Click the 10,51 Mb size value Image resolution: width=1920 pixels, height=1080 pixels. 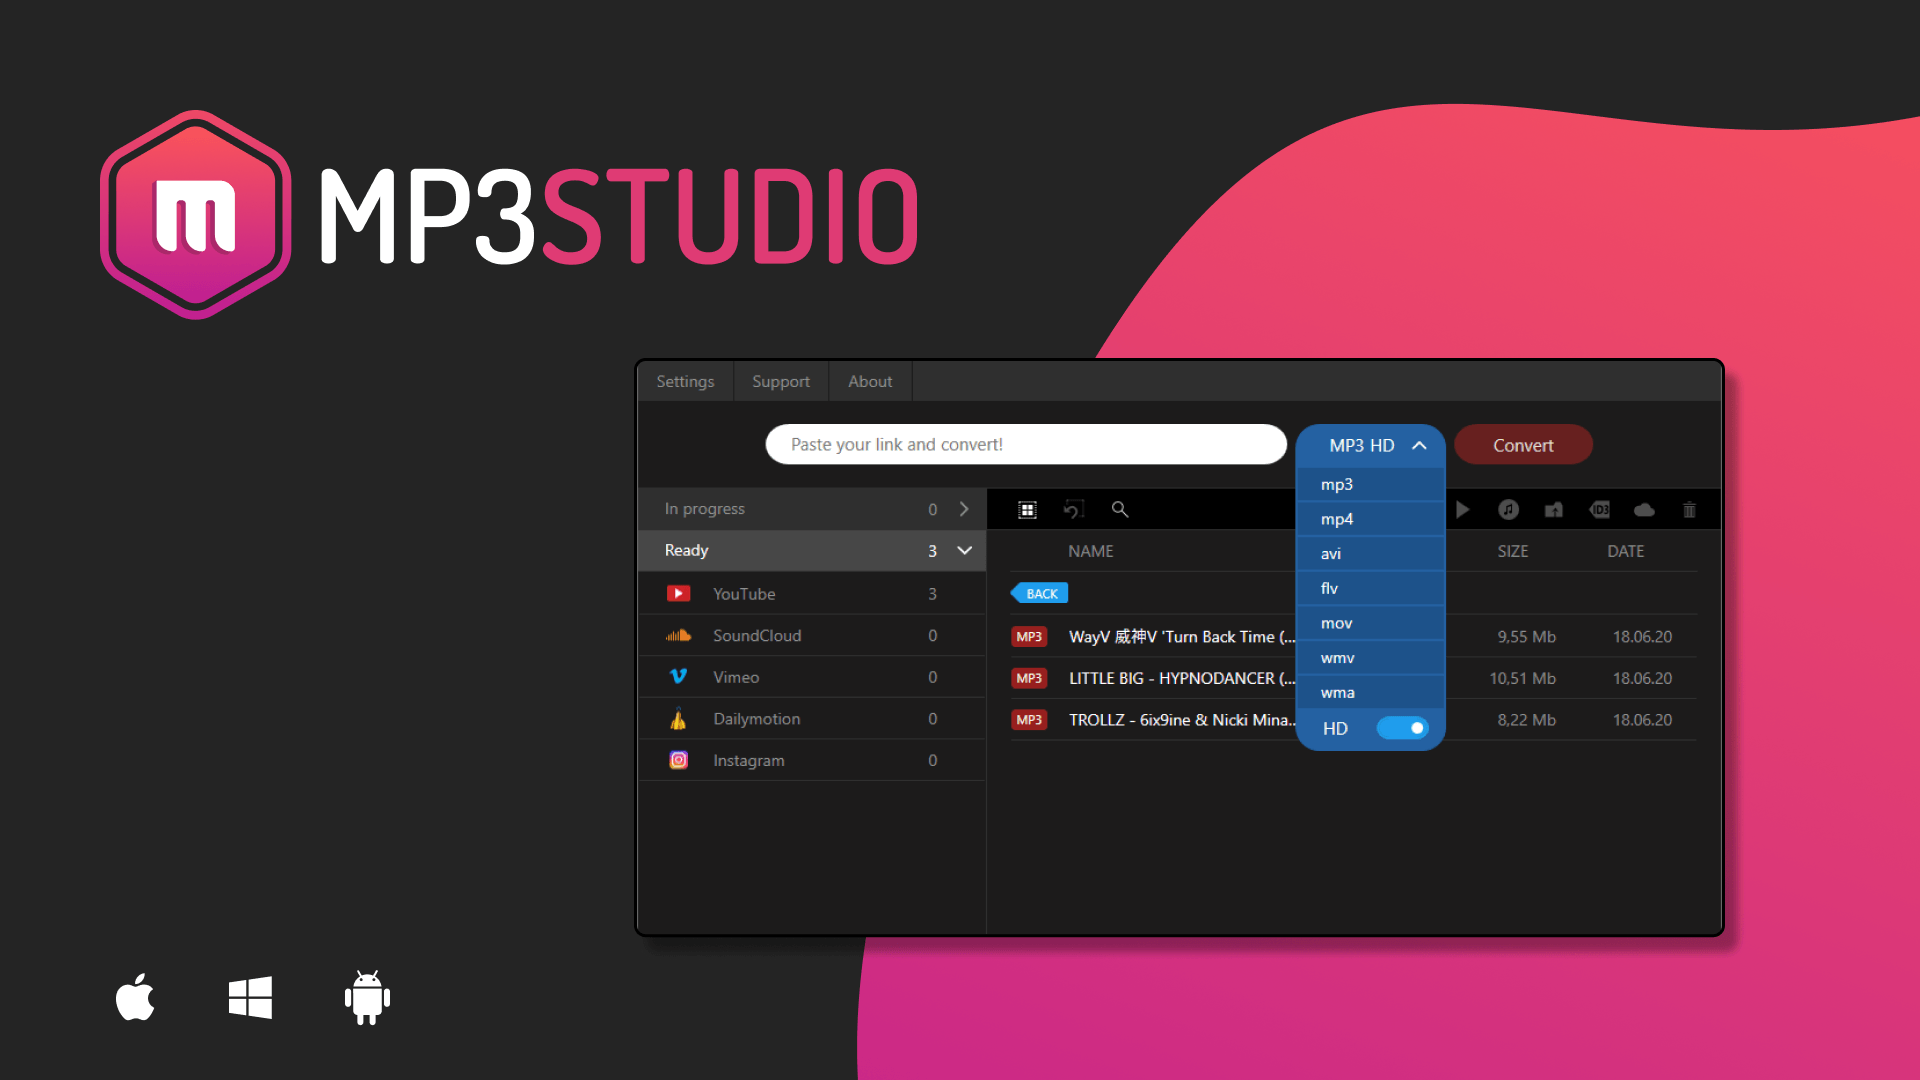(1523, 678)
